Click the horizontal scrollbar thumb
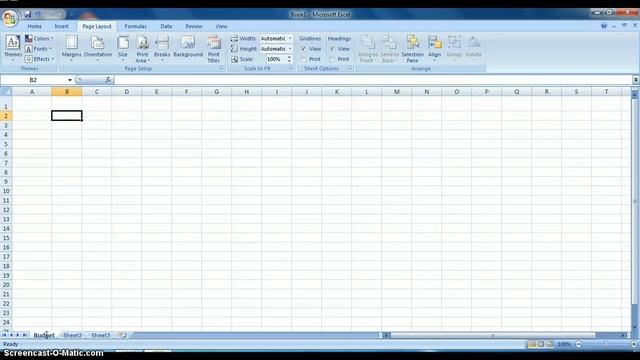The width and height of the screenshot is (640, 360). click(x=493, y=336)
